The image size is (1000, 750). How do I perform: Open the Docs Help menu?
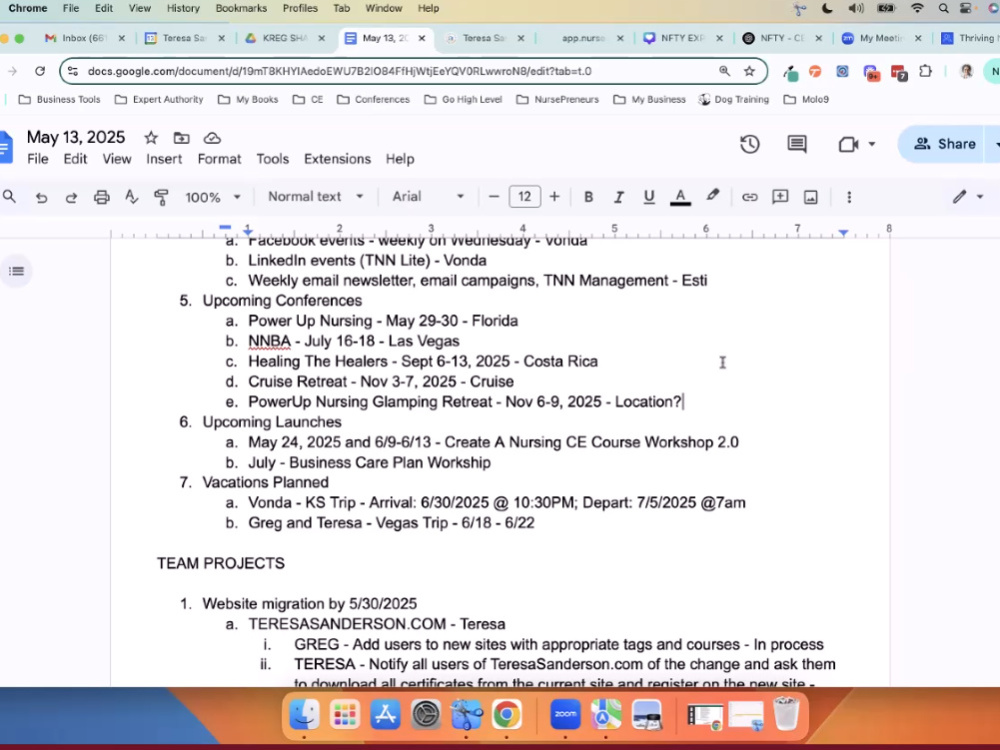(x=400, y=159)
